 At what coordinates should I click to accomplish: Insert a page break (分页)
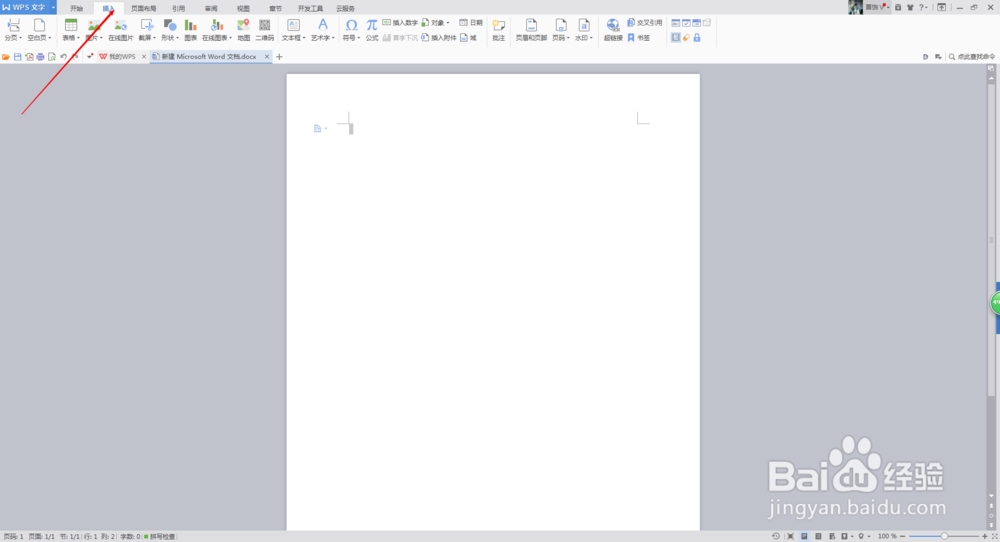pyautogui.click(x=13, y=30)
